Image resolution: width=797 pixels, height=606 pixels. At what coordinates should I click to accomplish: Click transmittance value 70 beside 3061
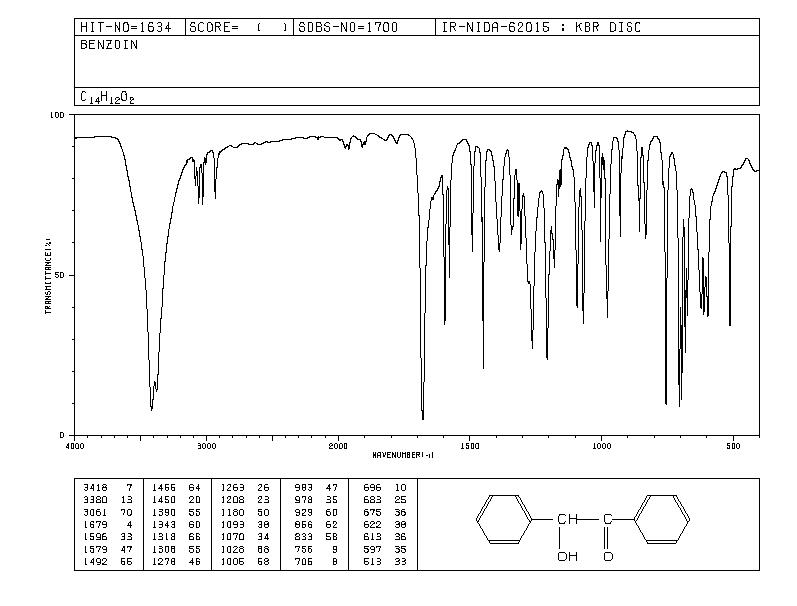(127, 512)
